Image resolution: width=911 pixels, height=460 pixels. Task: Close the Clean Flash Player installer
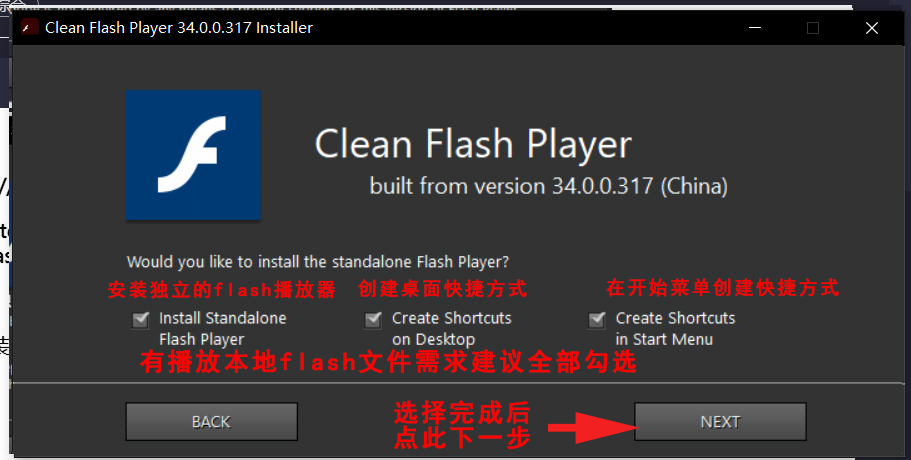(871, 28)
